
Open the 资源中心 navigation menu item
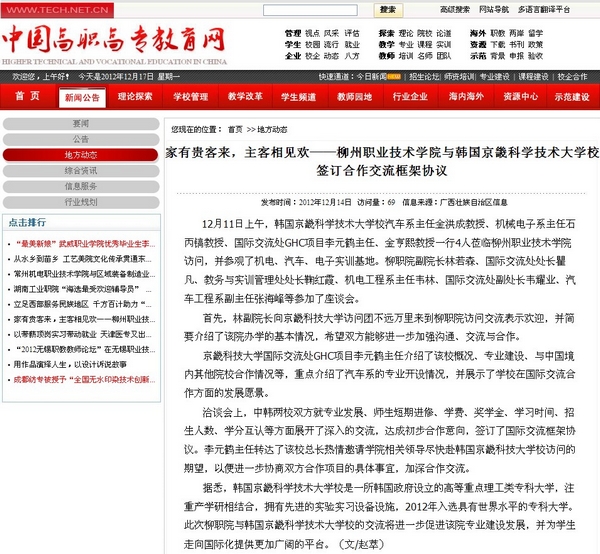tap(521, 97)
